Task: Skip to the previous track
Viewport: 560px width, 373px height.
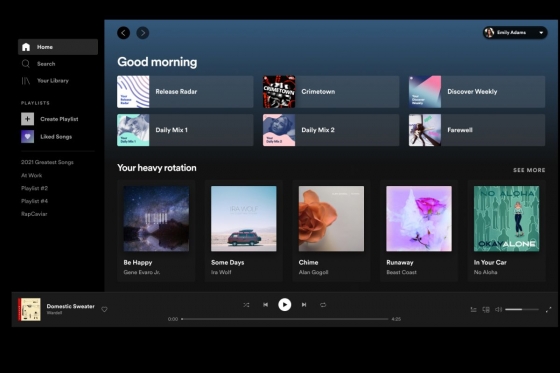Action: pos(265,305)
